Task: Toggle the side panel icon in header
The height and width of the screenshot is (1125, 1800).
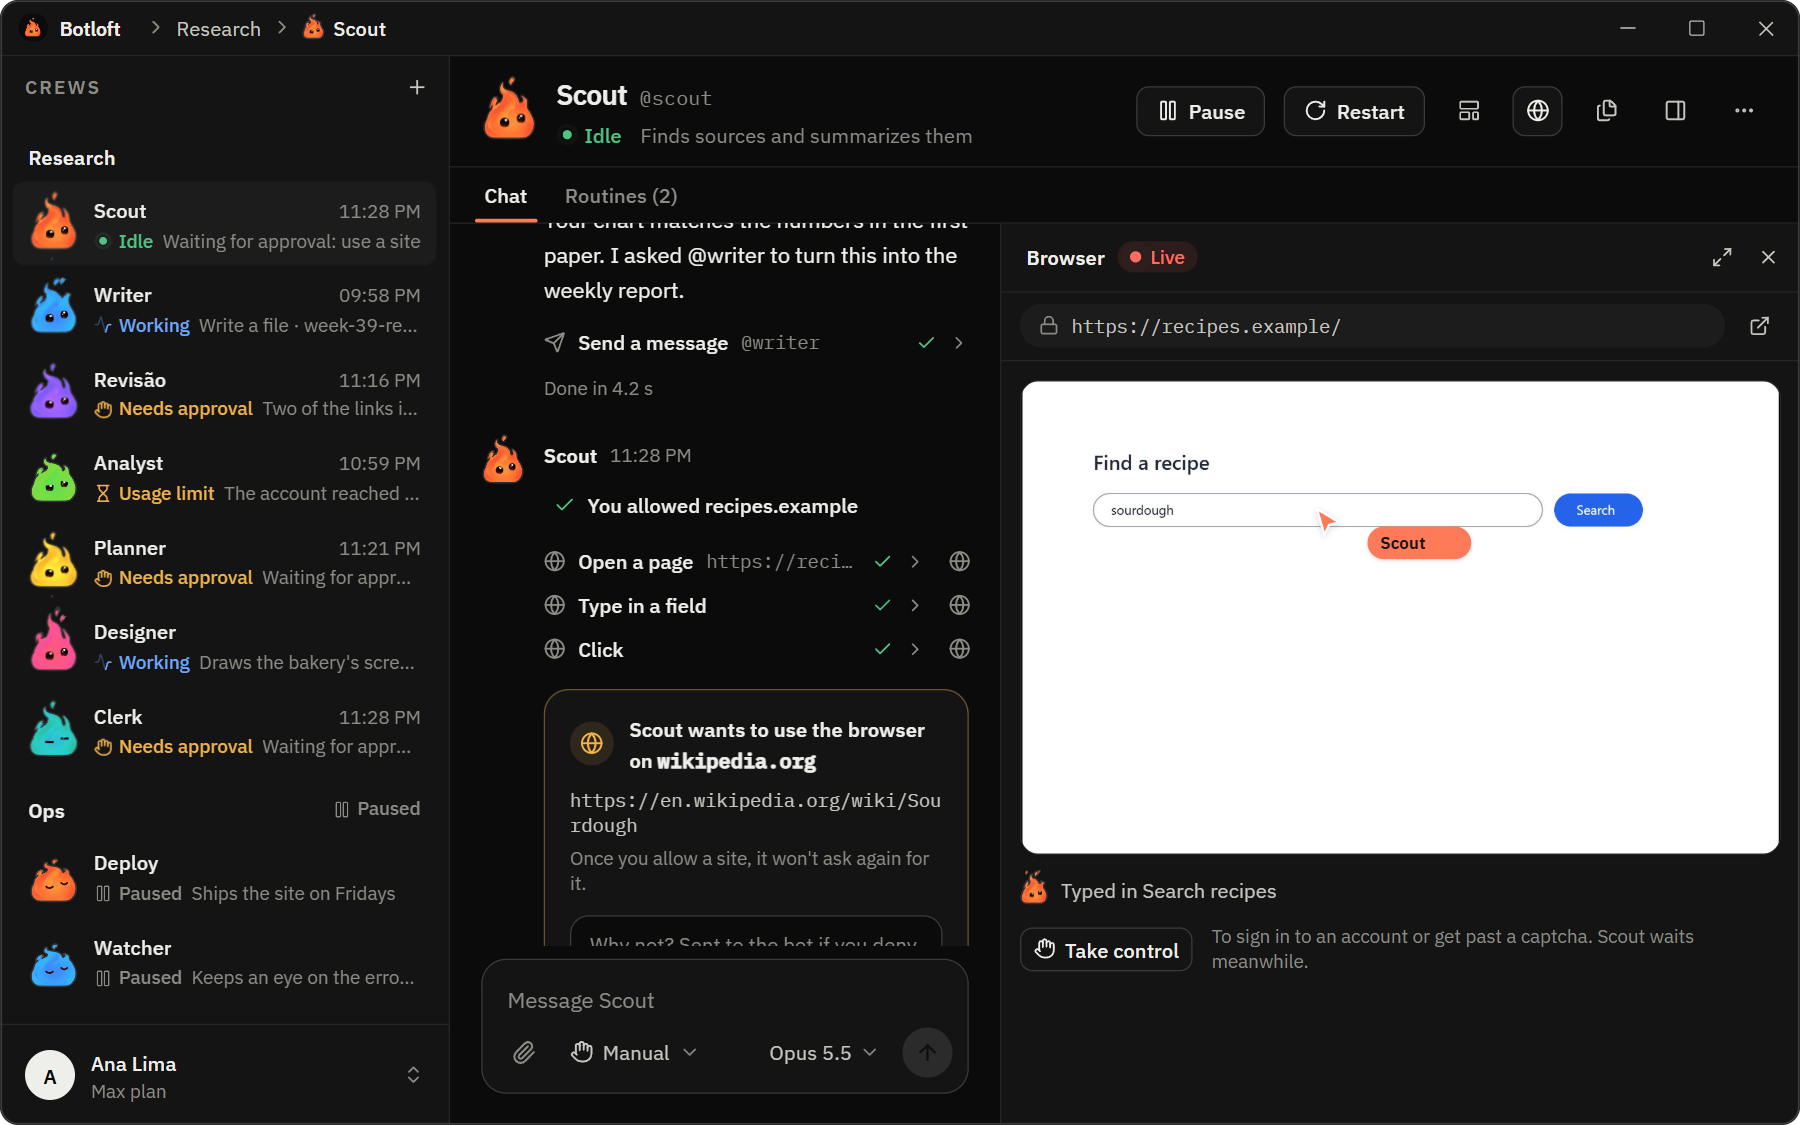Action: pyautogui.click(x=1676, y=111)
